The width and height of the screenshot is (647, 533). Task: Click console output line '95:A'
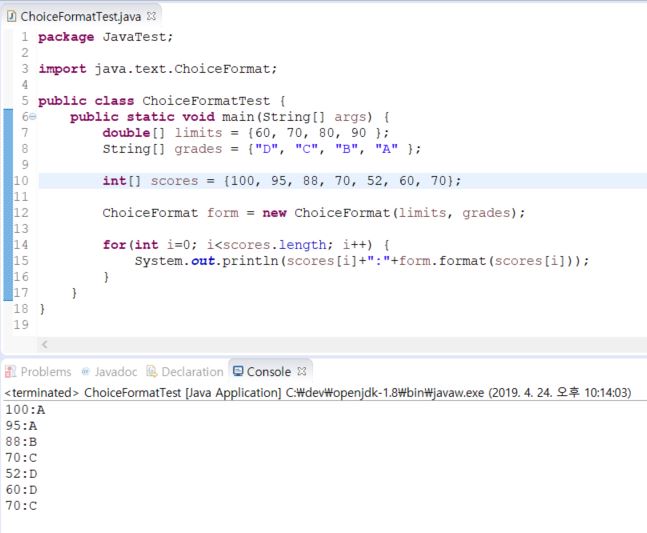pyautogui.click(x=21, y=426)
